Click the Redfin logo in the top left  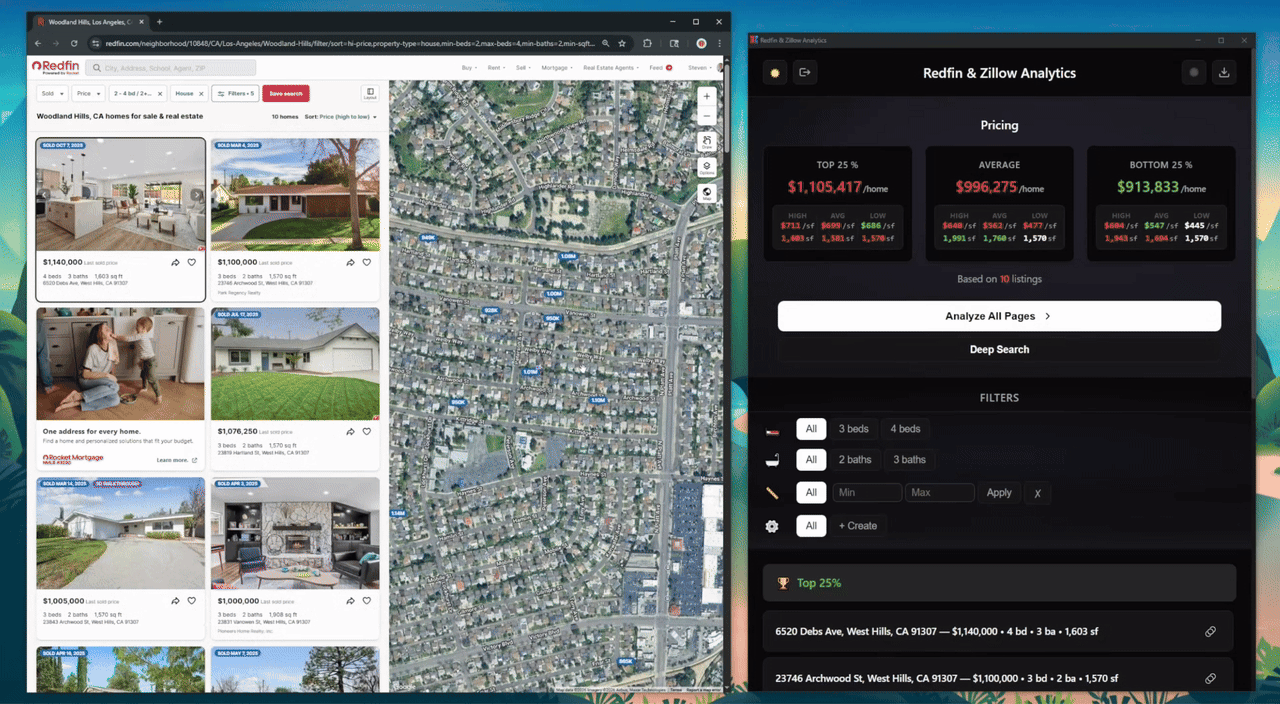click(x=55, y=67)
